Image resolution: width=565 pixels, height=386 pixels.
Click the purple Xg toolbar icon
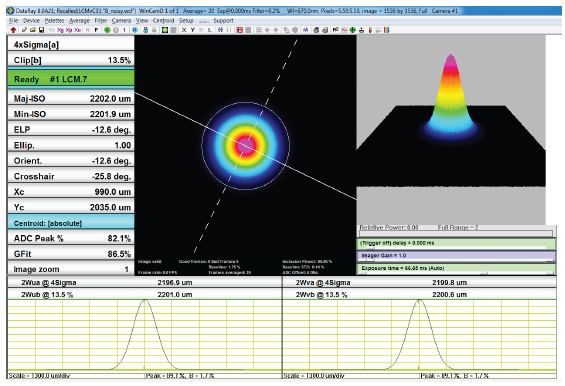[60, 30]
